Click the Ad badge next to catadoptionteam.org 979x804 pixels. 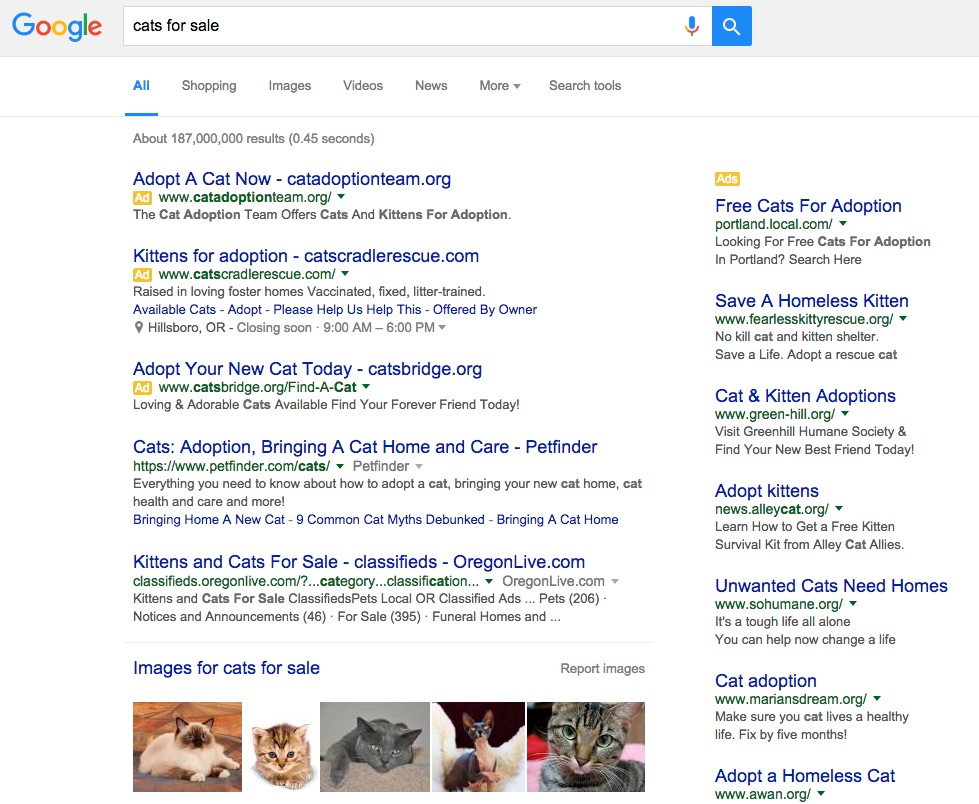click(x=142, y=198)
